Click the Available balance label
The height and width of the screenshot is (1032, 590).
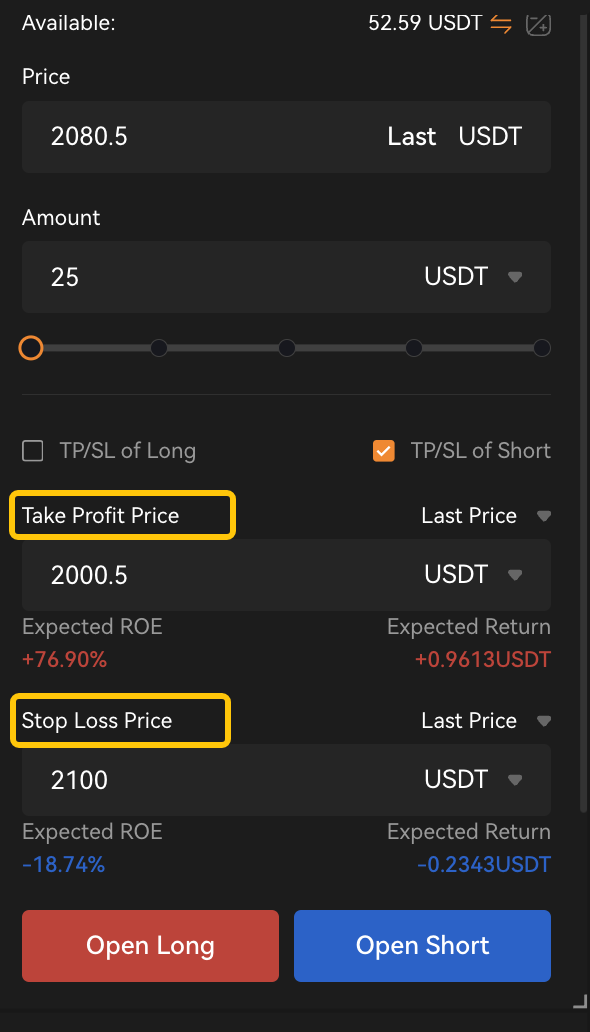point(67,22)
